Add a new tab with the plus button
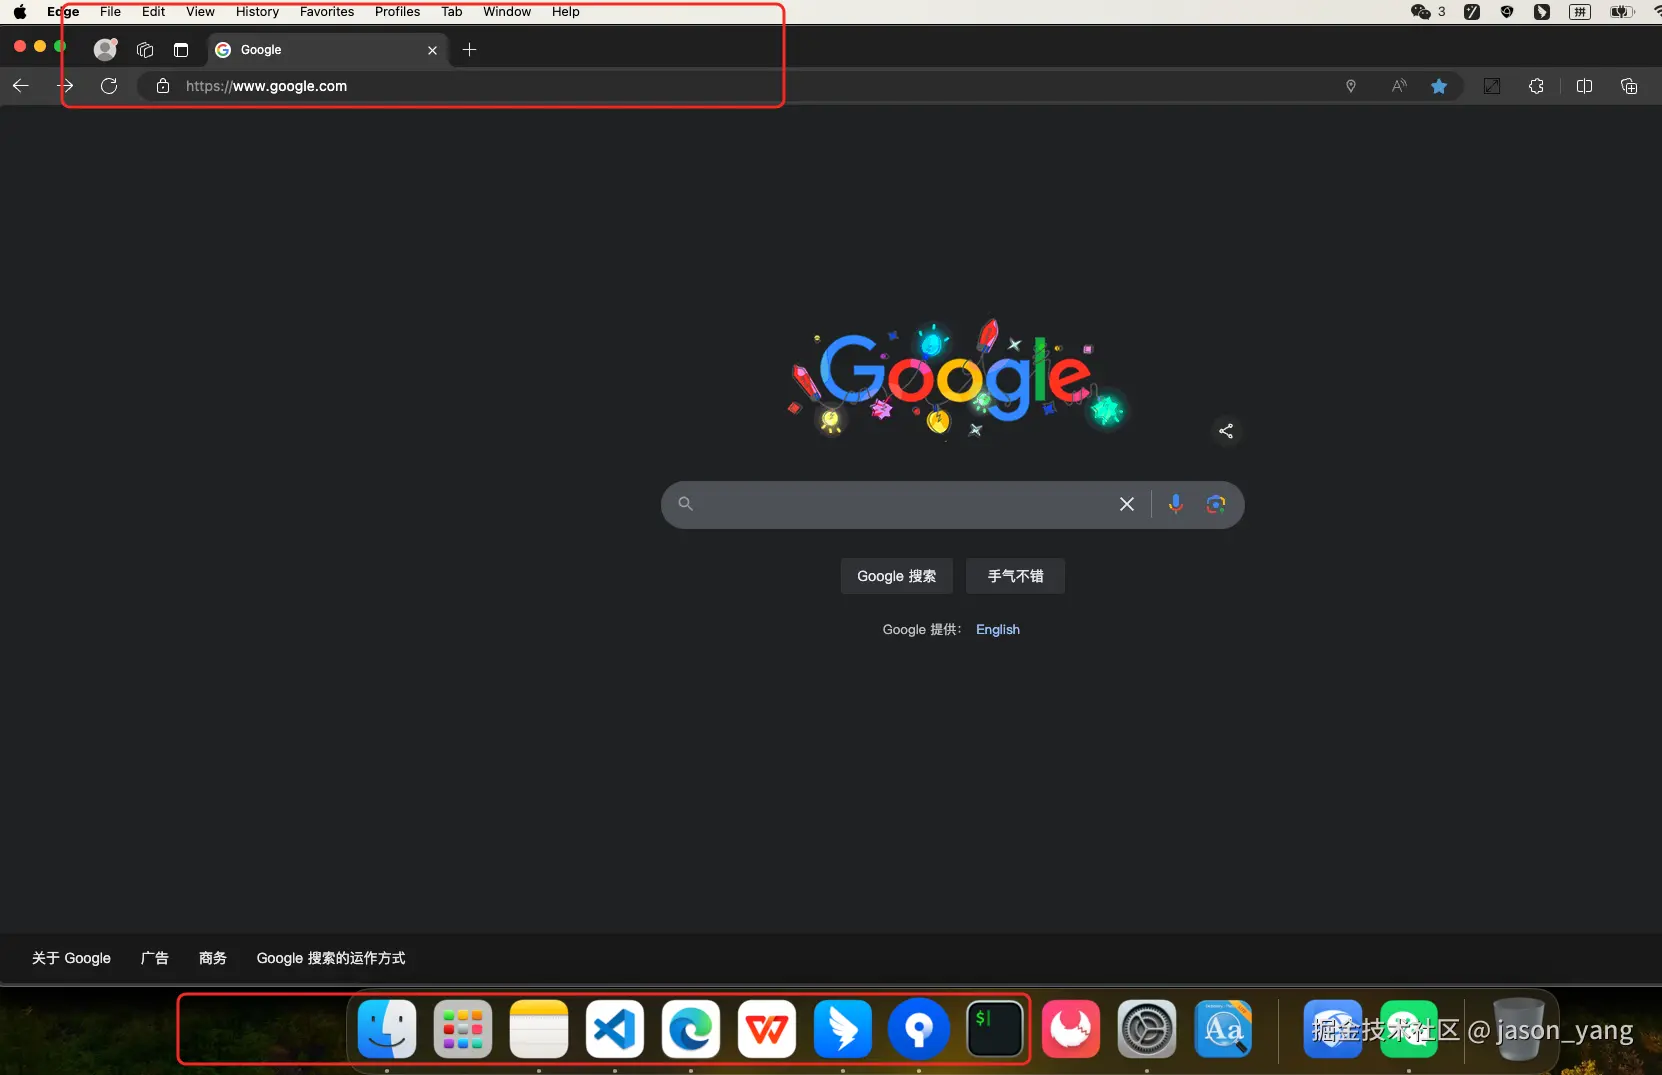The height and width of the screenshot is (1075, 1662). (469, 50)
